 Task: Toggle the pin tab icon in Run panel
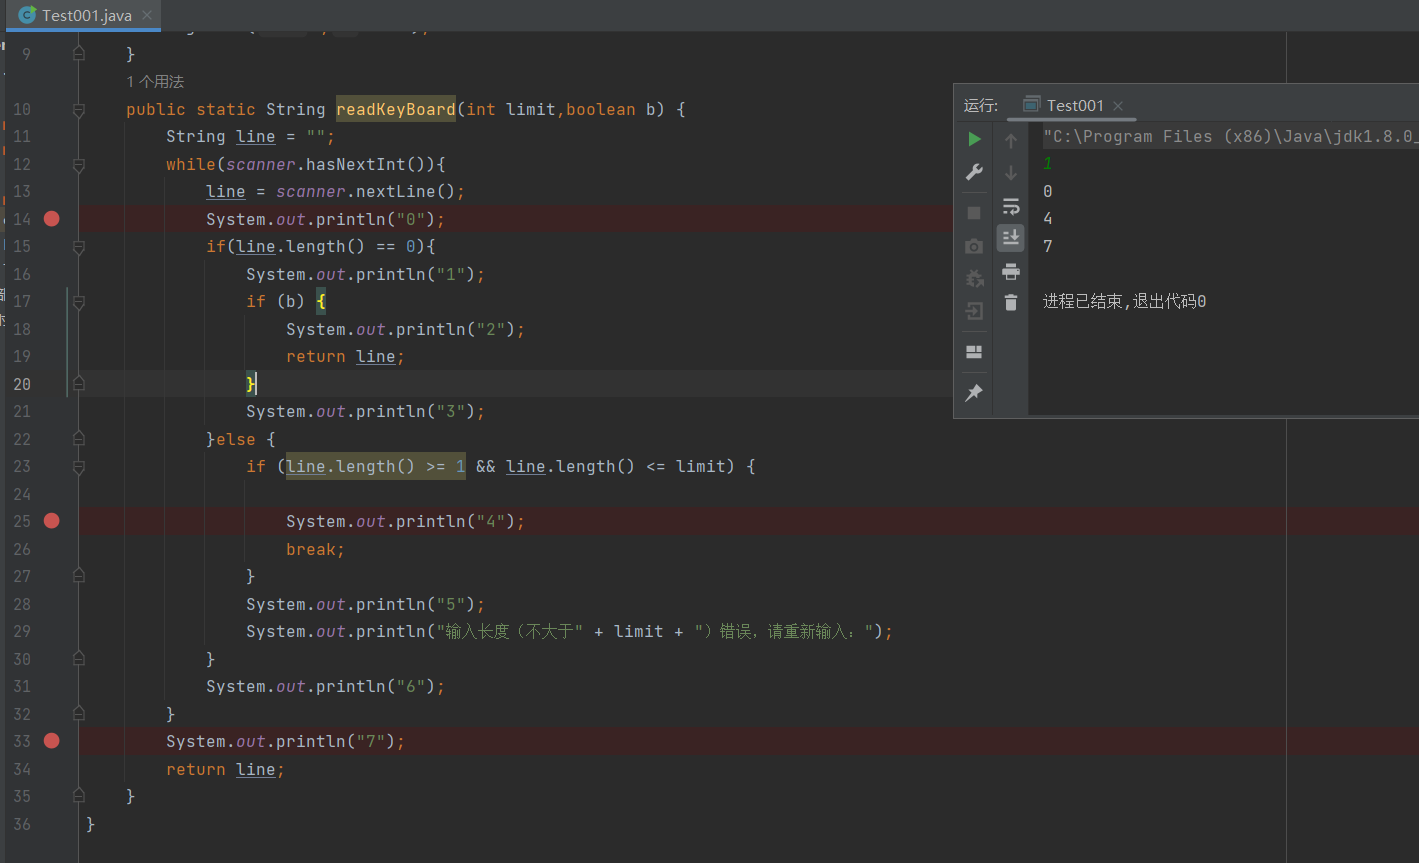coord(974,393)
